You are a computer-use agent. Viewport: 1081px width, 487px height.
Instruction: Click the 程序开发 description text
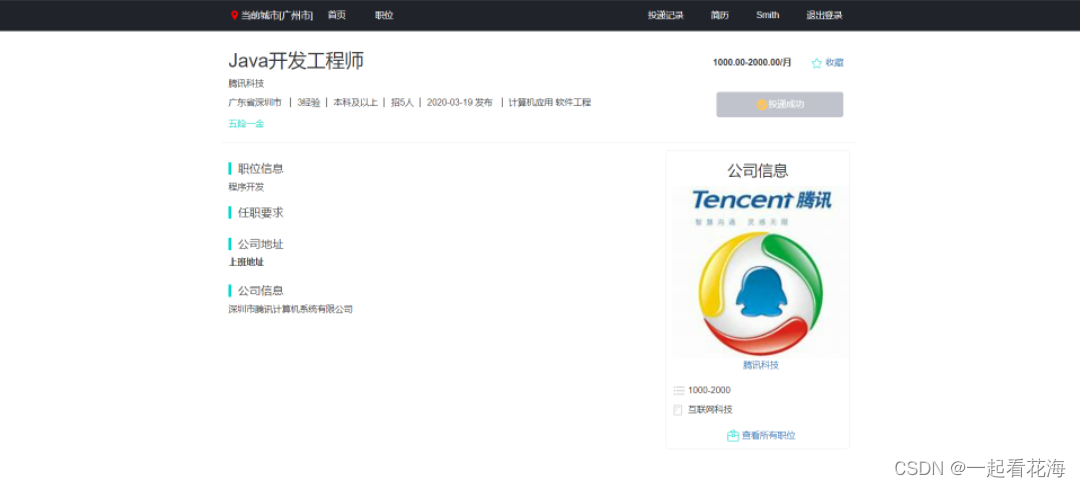246,187
